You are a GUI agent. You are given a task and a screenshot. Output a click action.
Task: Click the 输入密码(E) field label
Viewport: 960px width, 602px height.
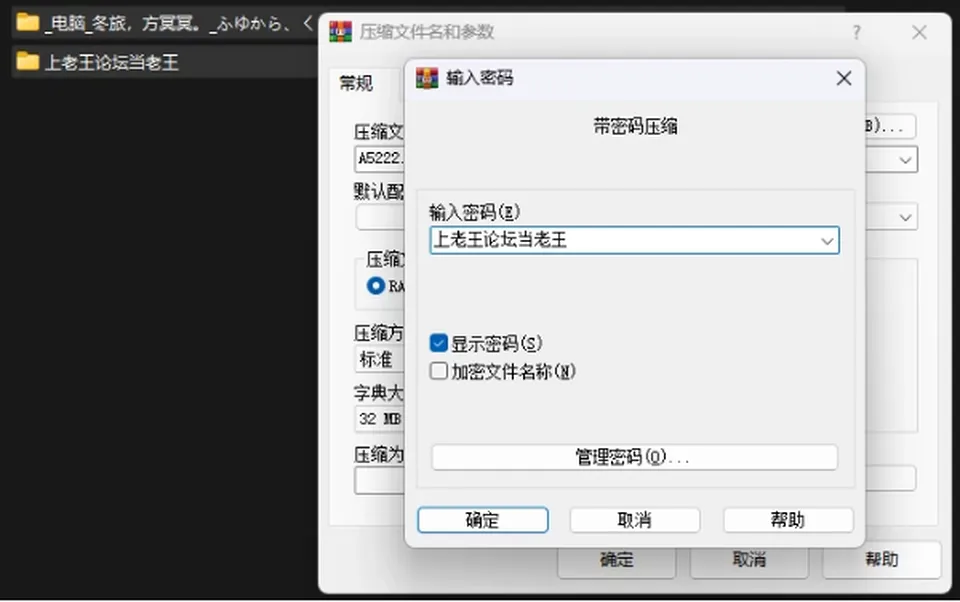point(474,212)
